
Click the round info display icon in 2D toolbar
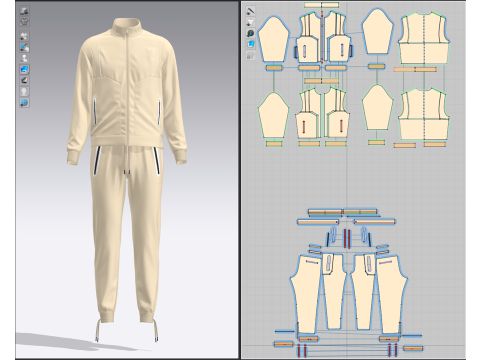coord(250,33)
